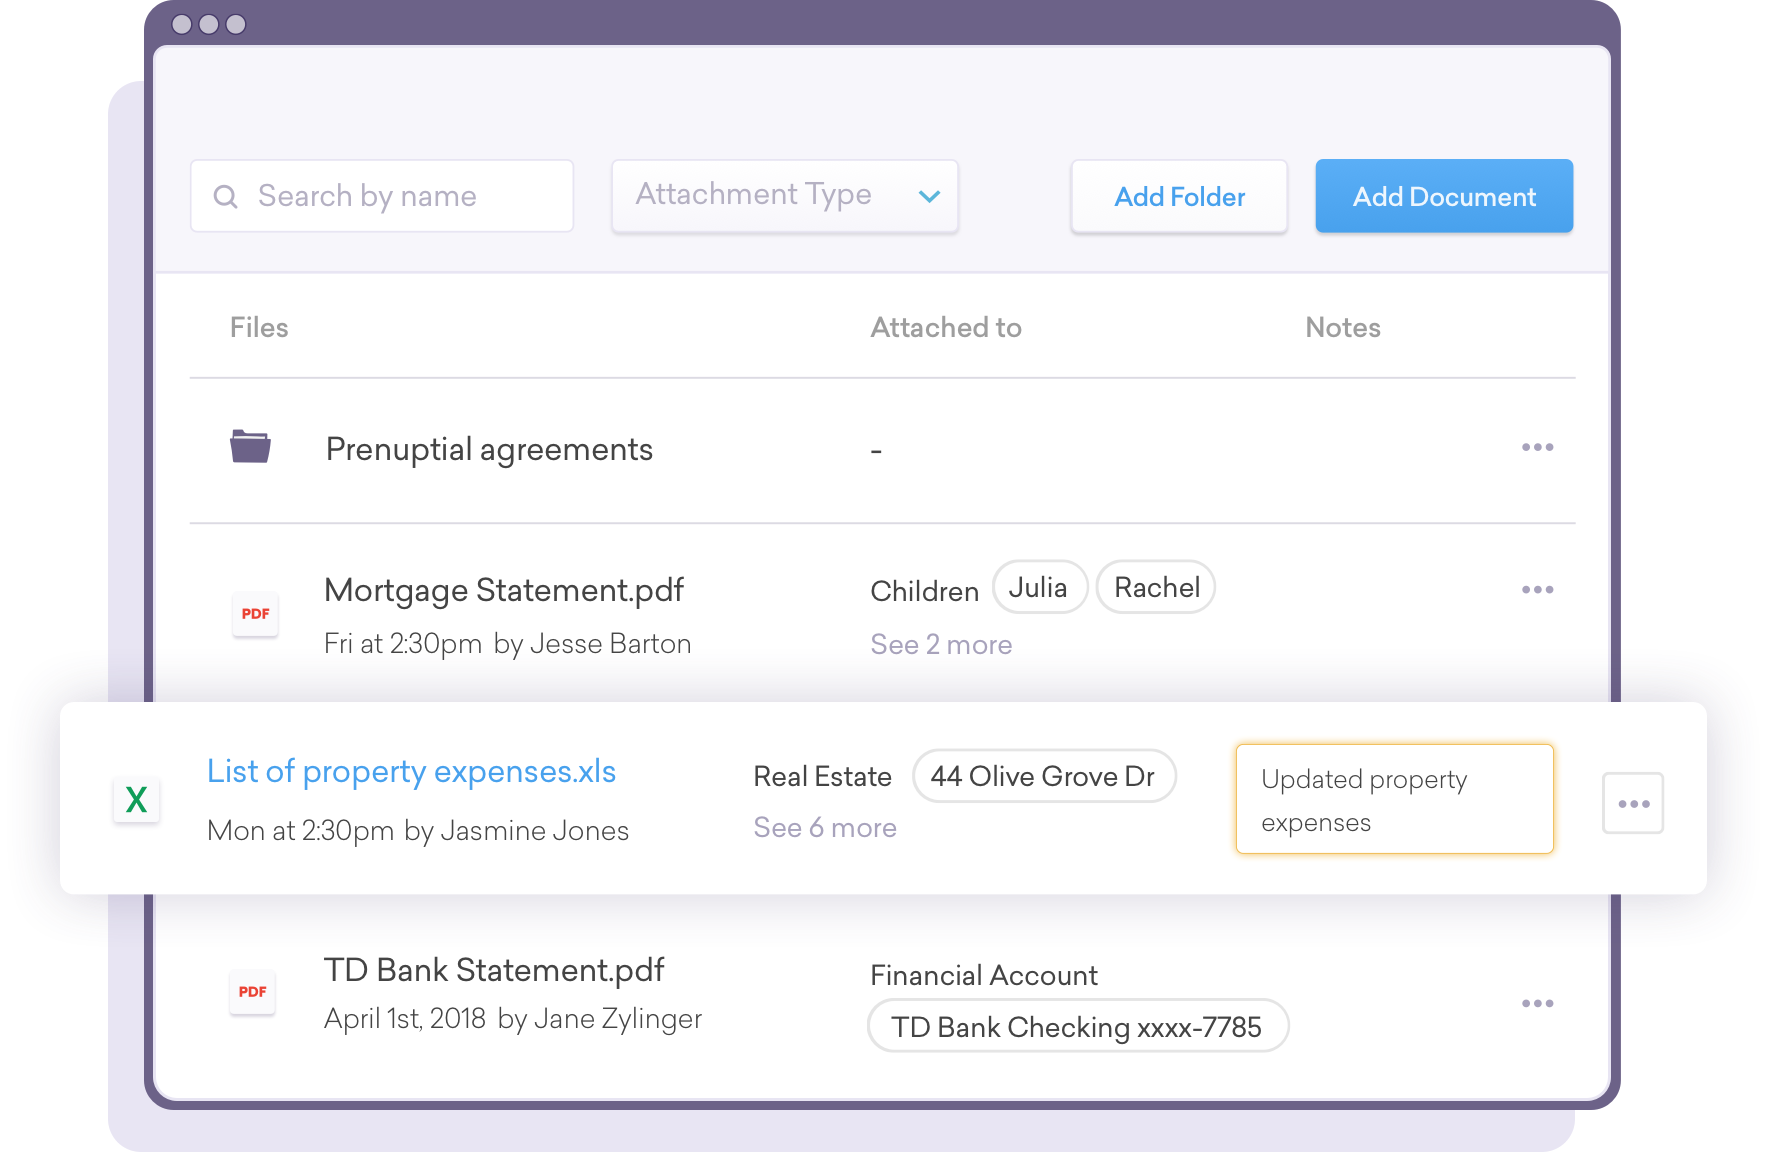This screenshot has height=1152, width=1767.
Task: Click the Add Folder button
Action: click(x=1179, y=197)
